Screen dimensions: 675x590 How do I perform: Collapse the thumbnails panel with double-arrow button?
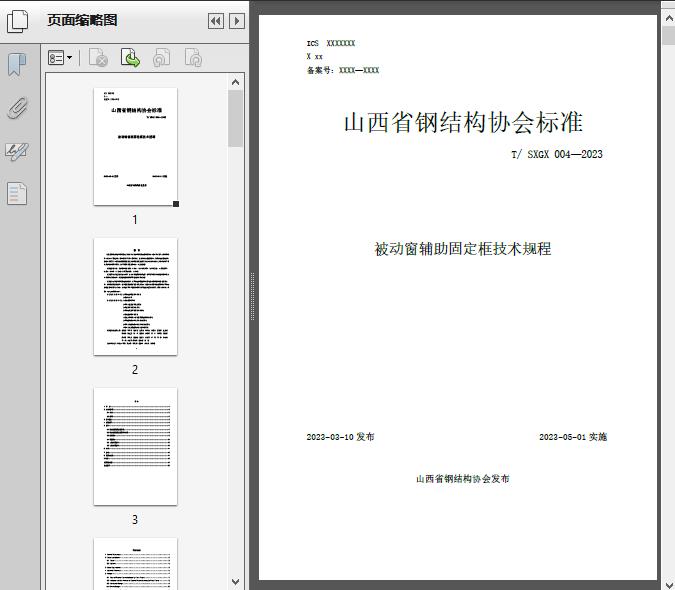(216, 21)
